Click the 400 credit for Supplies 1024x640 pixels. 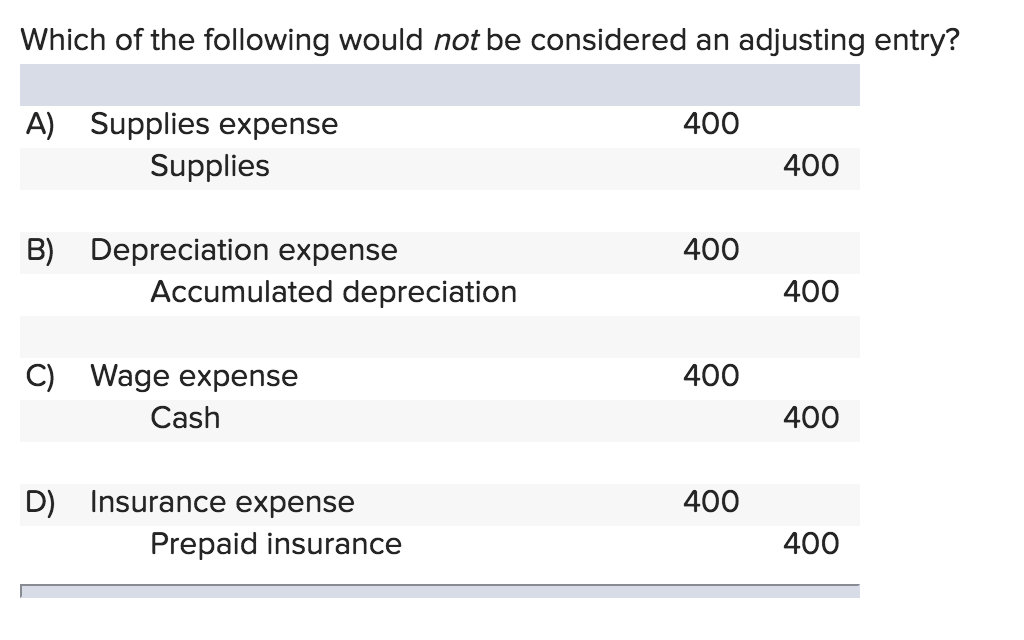click(811, 166)
